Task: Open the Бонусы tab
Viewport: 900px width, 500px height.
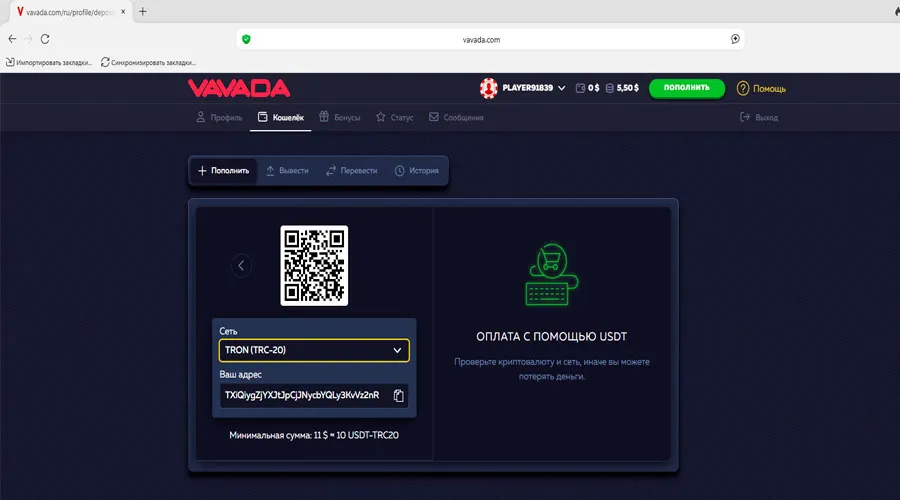Action: (340, 117)
